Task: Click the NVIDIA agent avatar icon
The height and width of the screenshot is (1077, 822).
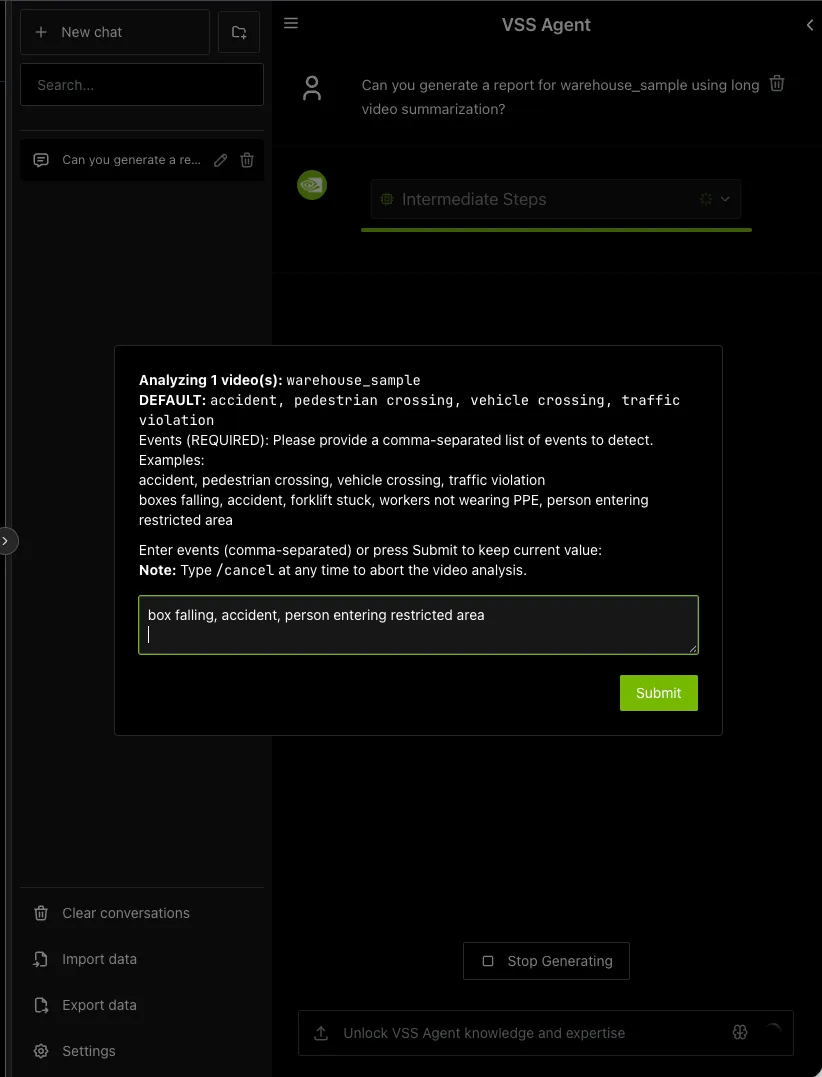Action: pyautogui.click(x=312, y=185)
